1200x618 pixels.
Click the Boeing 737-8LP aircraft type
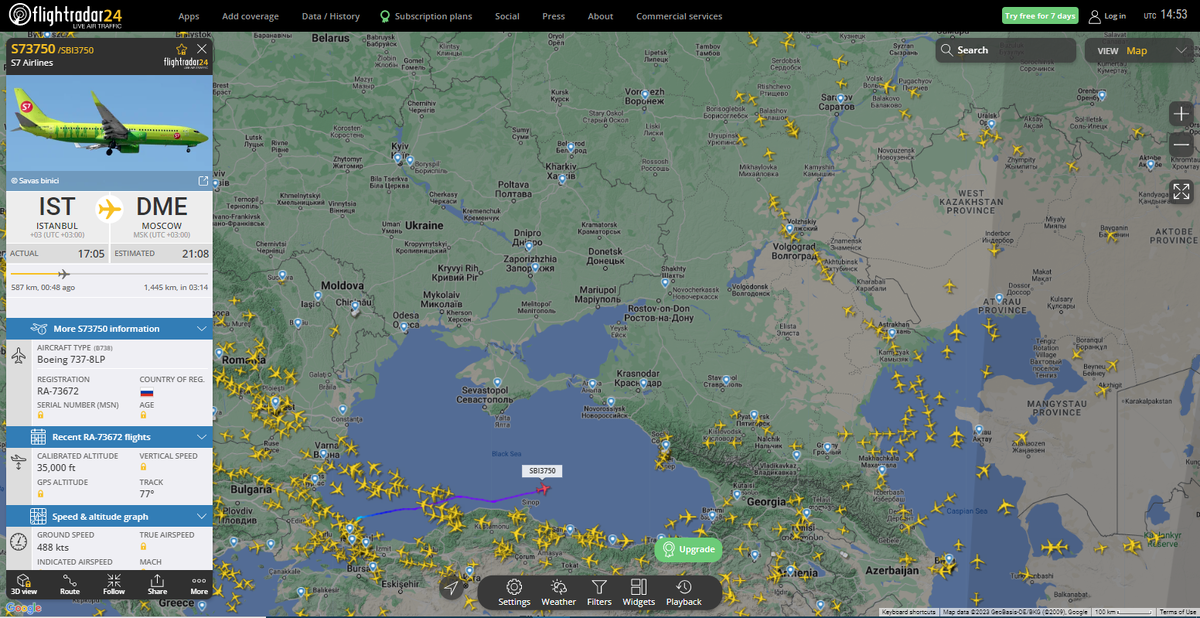click(71, 358)
